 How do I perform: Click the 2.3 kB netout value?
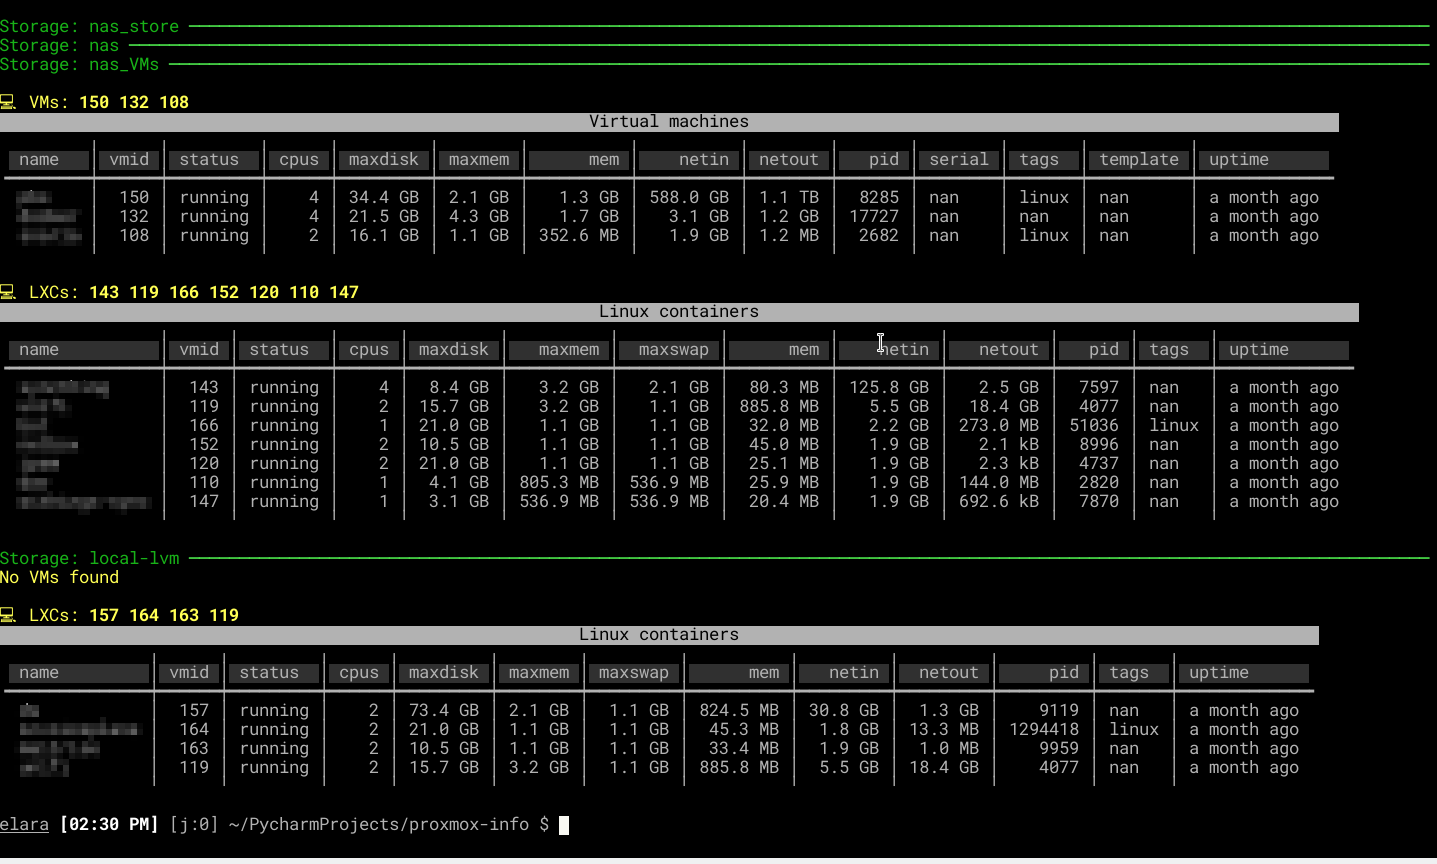coord(1009,463)
